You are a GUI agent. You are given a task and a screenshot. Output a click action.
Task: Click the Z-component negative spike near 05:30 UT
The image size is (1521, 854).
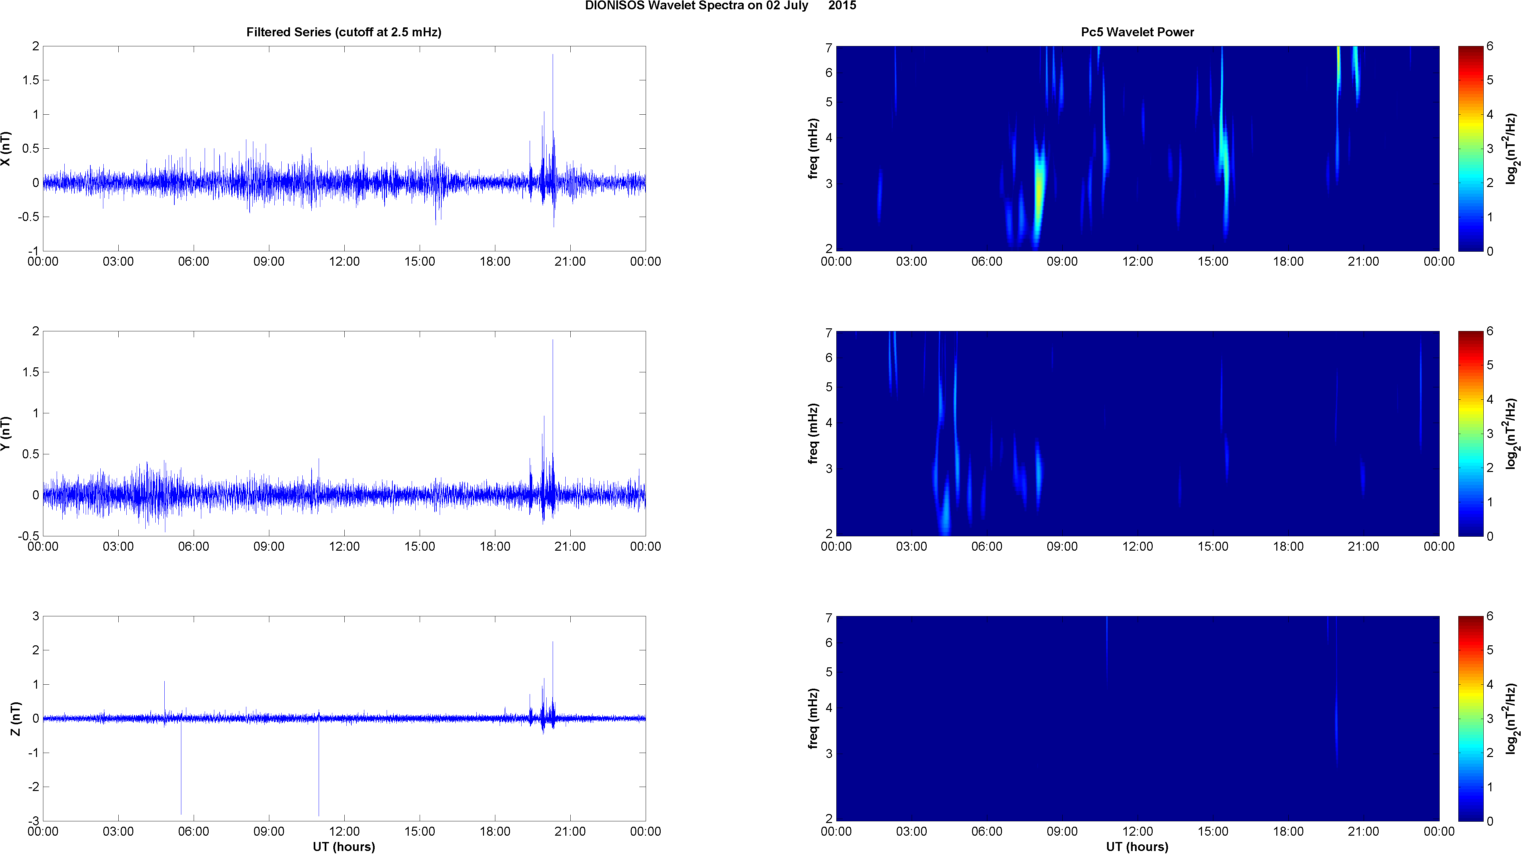181,765
